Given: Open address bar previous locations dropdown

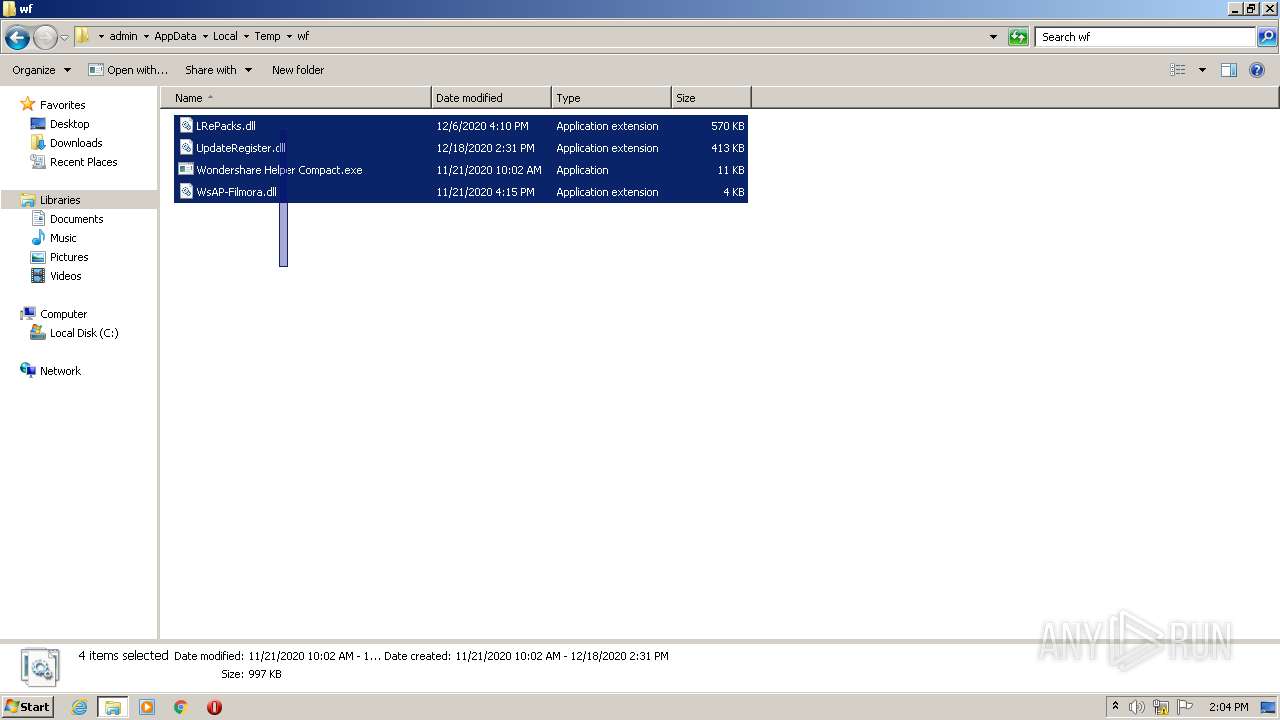Looking at the screenshot, I should coord(993,37).
